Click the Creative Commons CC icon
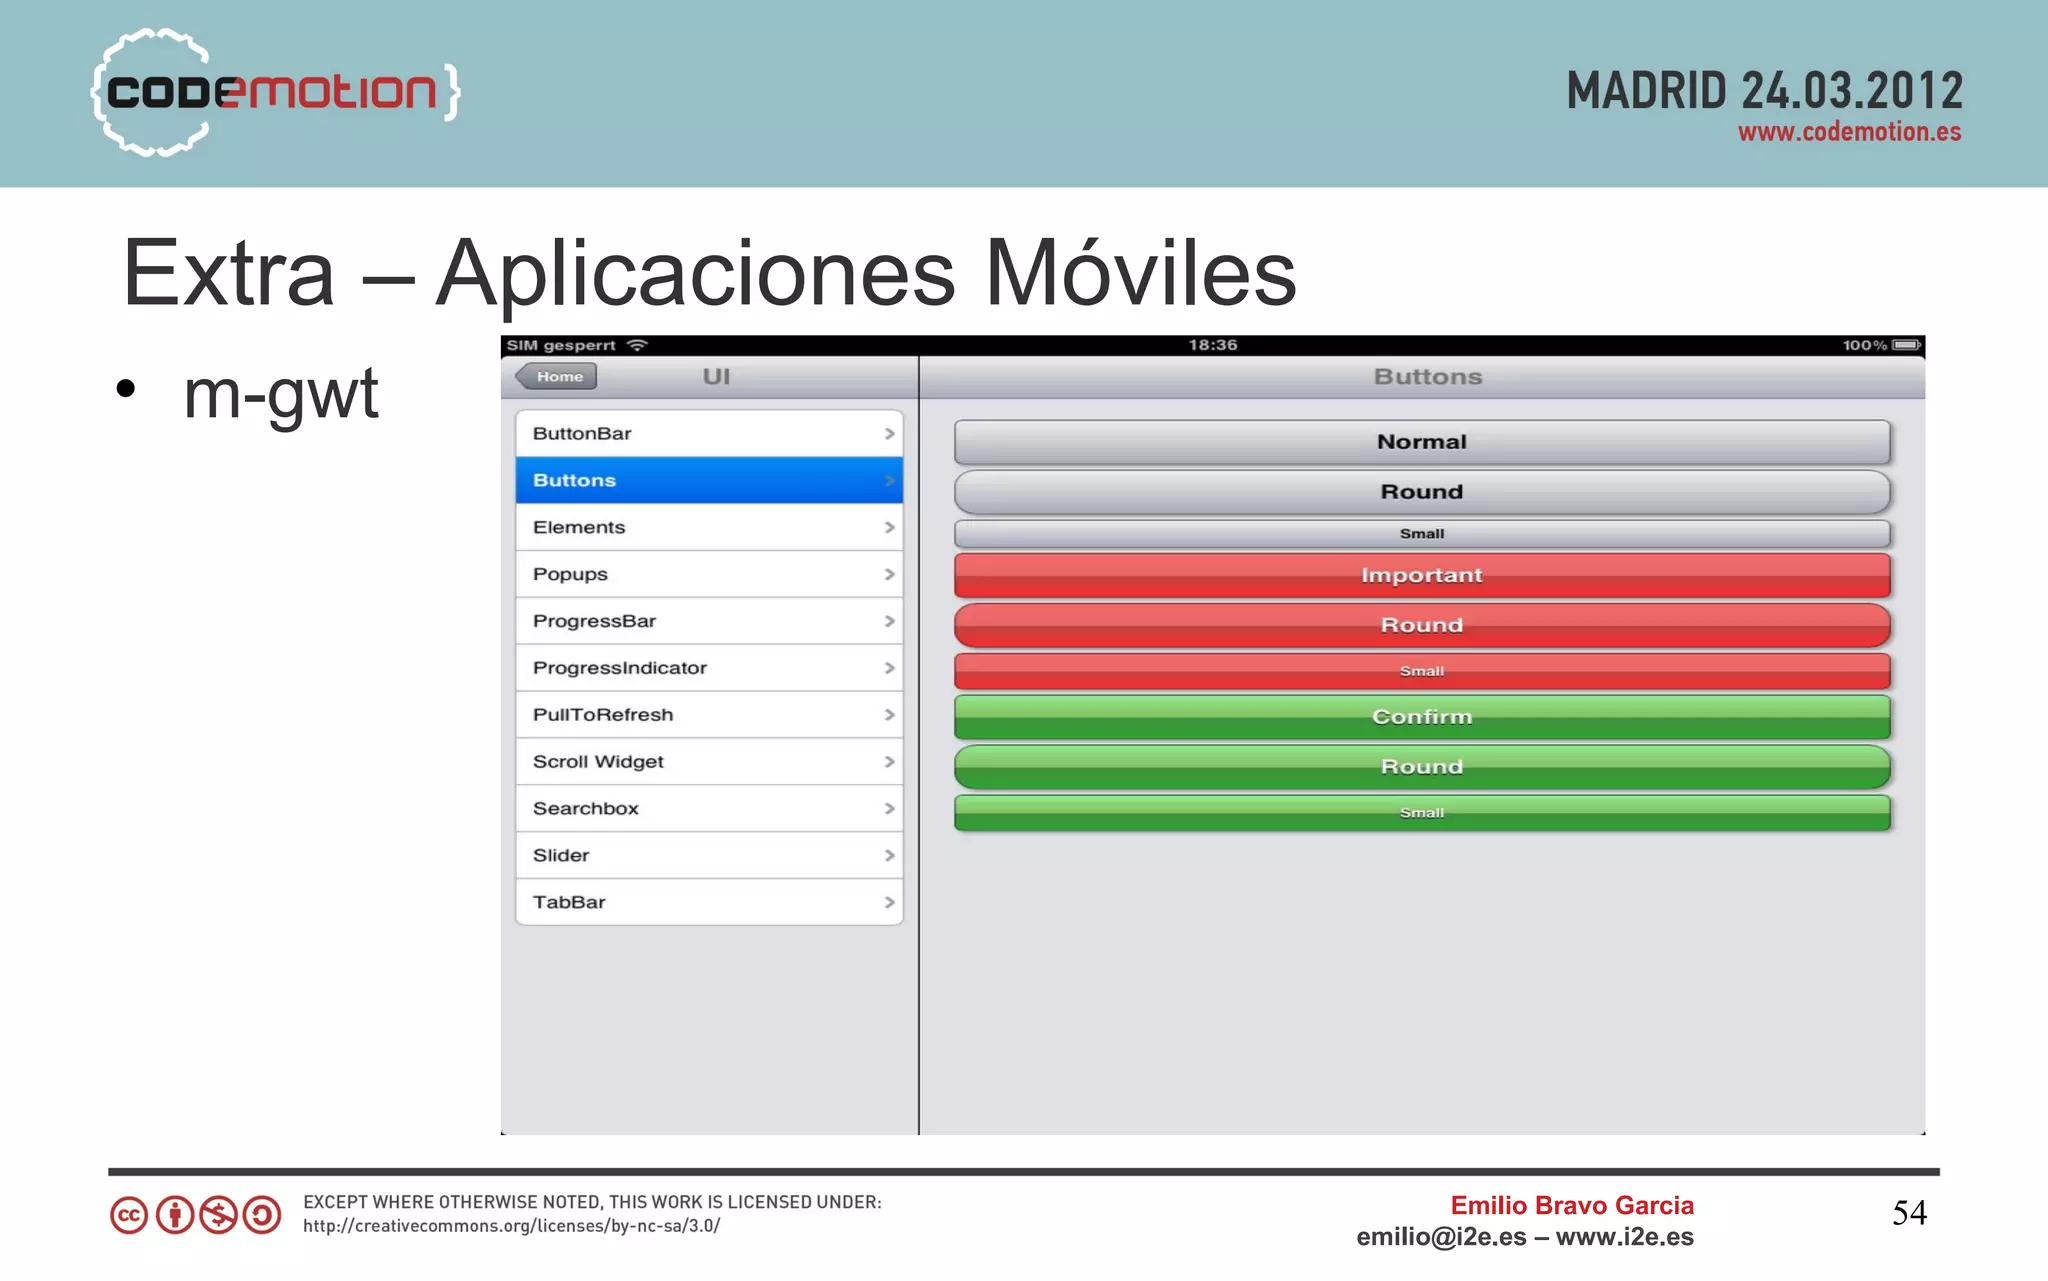 click(x=129, y=1215)
